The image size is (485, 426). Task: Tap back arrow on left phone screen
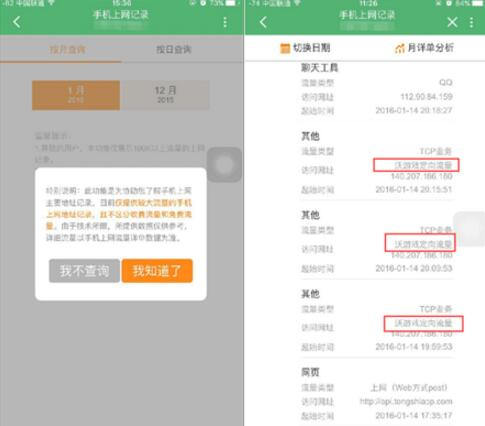tap(17, 22)
